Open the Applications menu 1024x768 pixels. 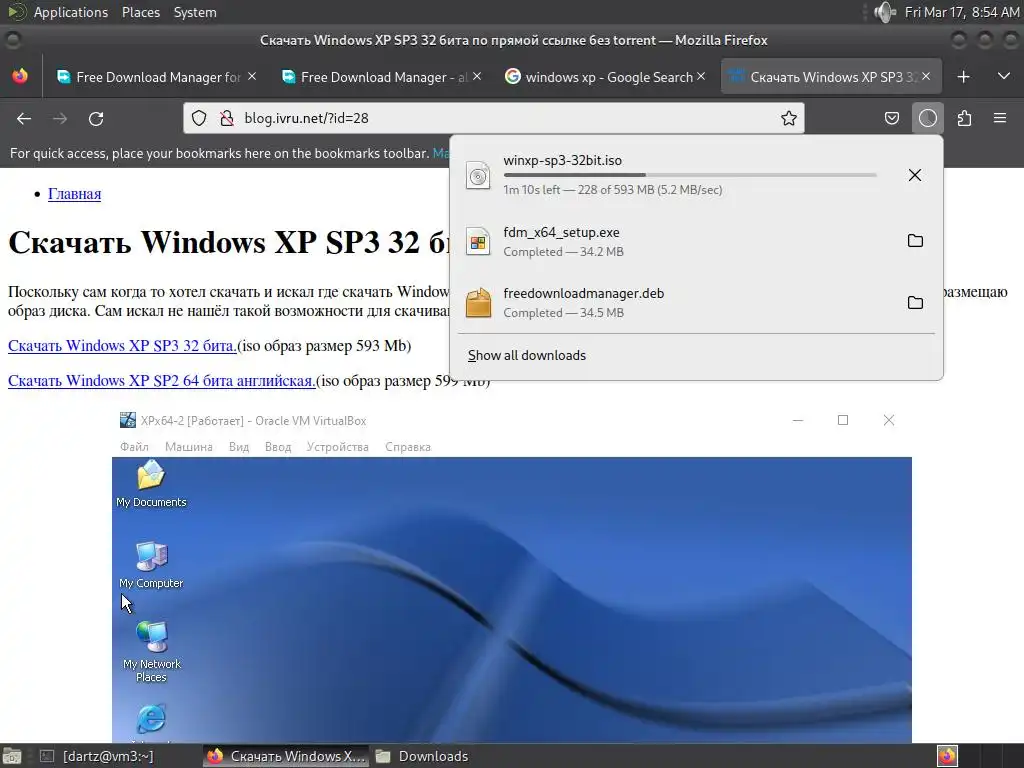pyautogui.click(x=71, y=12)
